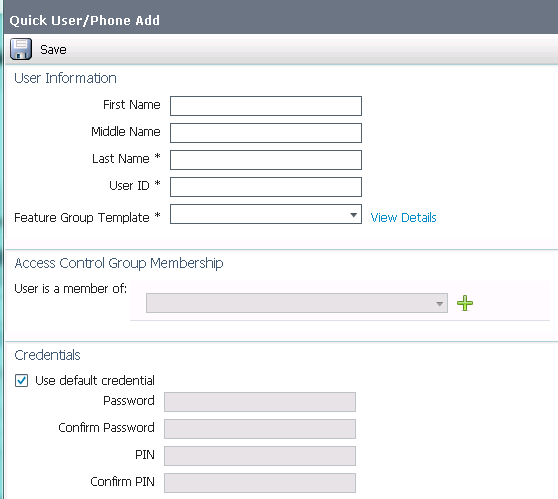Expand the User is a member of dropdown
This screenshot has width=558, height=499.
(x=297, y=303)
